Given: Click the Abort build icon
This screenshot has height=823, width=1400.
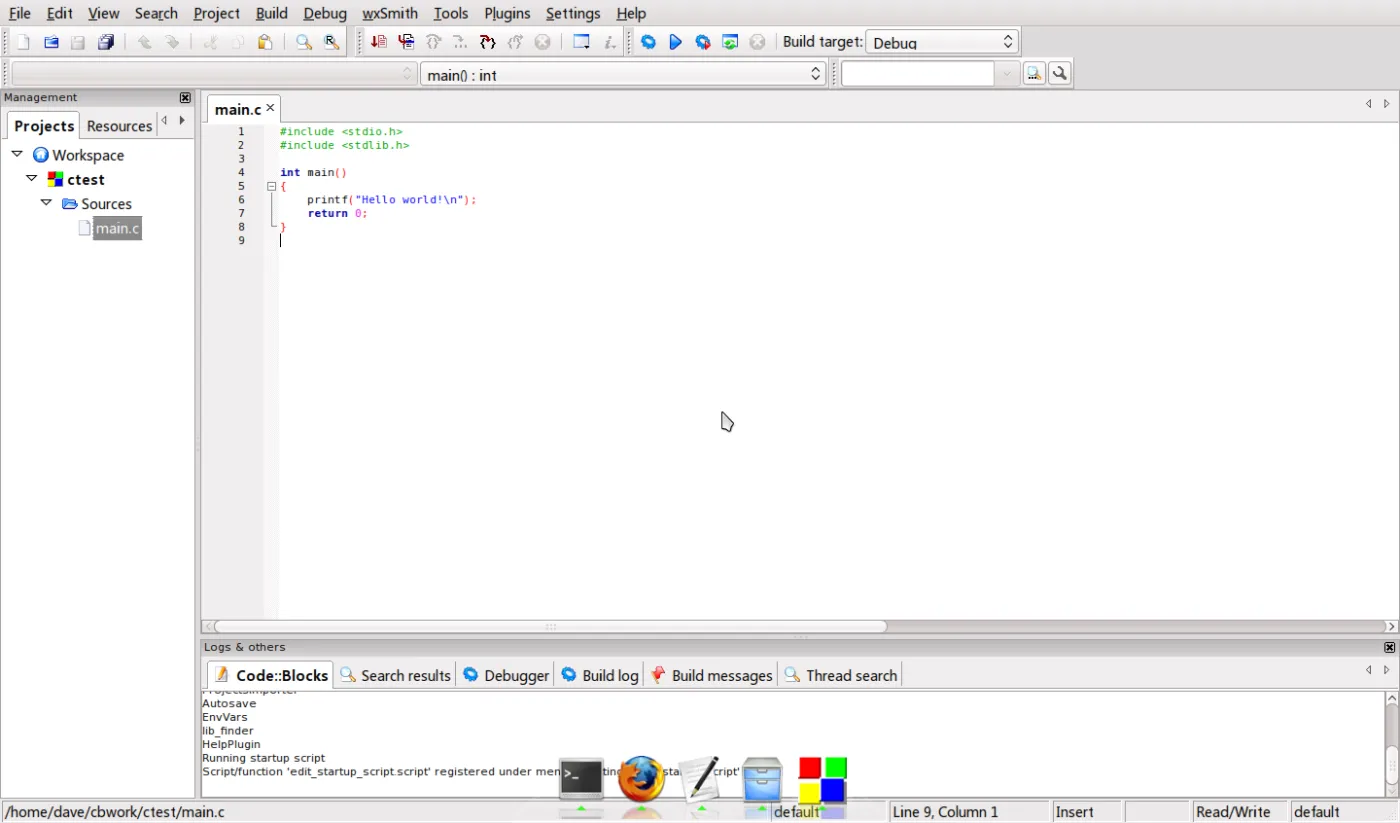Looking at the screenshot, I should tap(757, 42).
